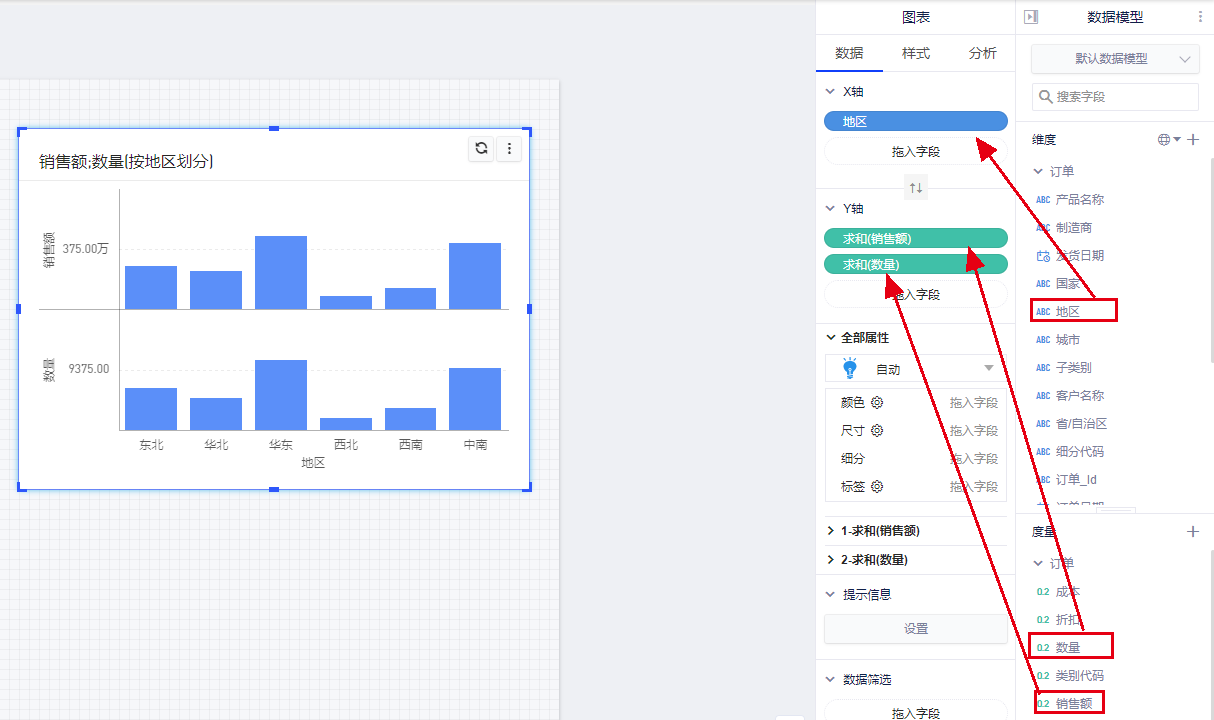
Task: Click the 设置 button under 提示信息
Action: pos(915,629)
